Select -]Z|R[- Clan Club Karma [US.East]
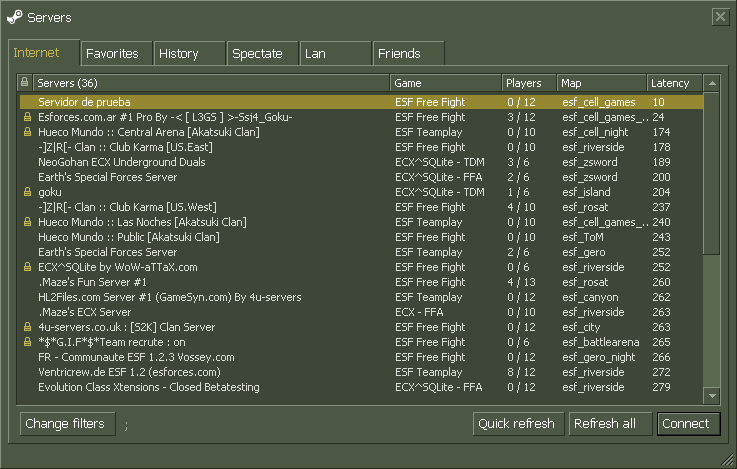Screen dimensions: 737x469 coord(361,147)
